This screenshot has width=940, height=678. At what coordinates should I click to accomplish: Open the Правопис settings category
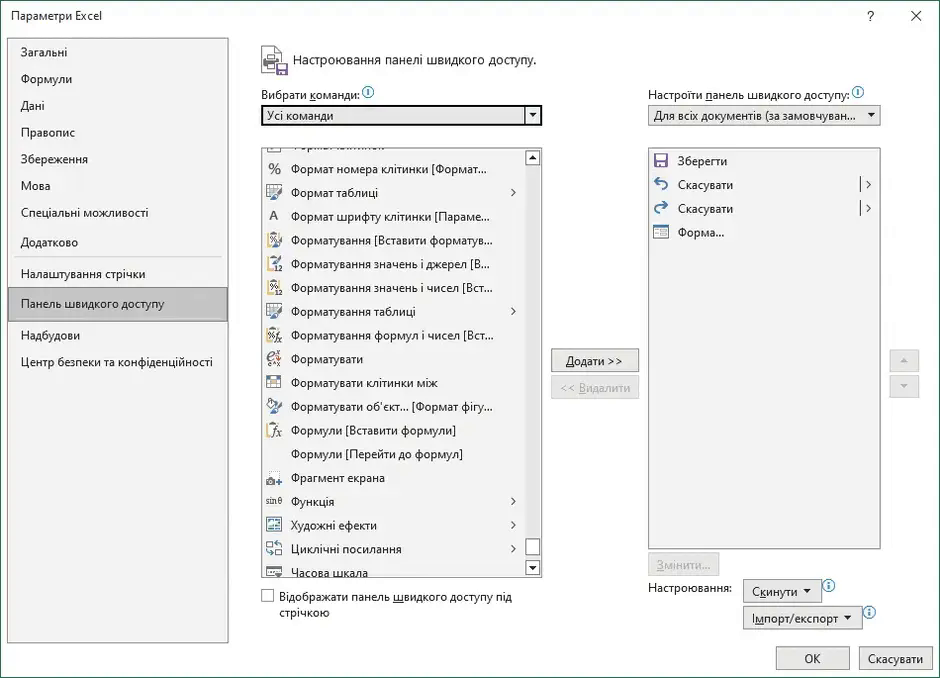(118, 132)
